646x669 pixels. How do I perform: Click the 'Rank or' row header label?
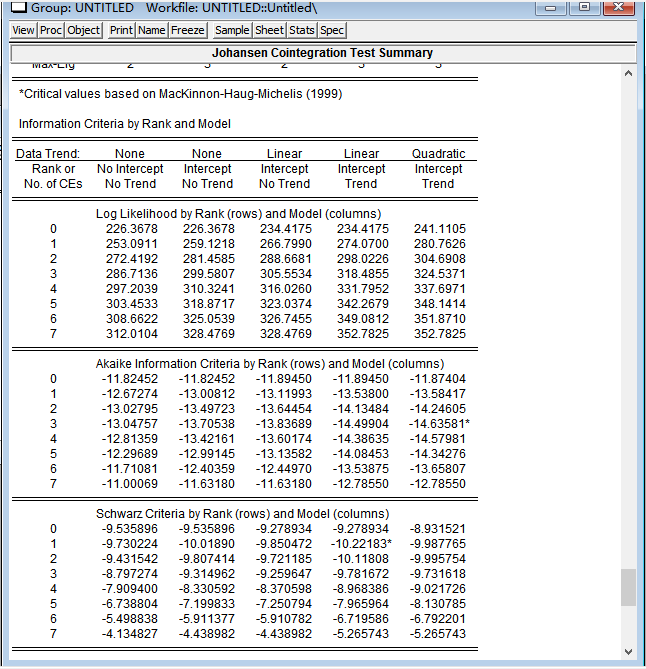click(x=53, y=169)
